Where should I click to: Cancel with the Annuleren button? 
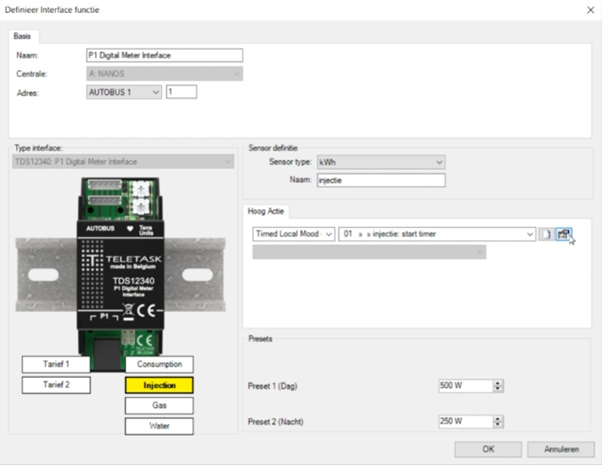point(561,449)
